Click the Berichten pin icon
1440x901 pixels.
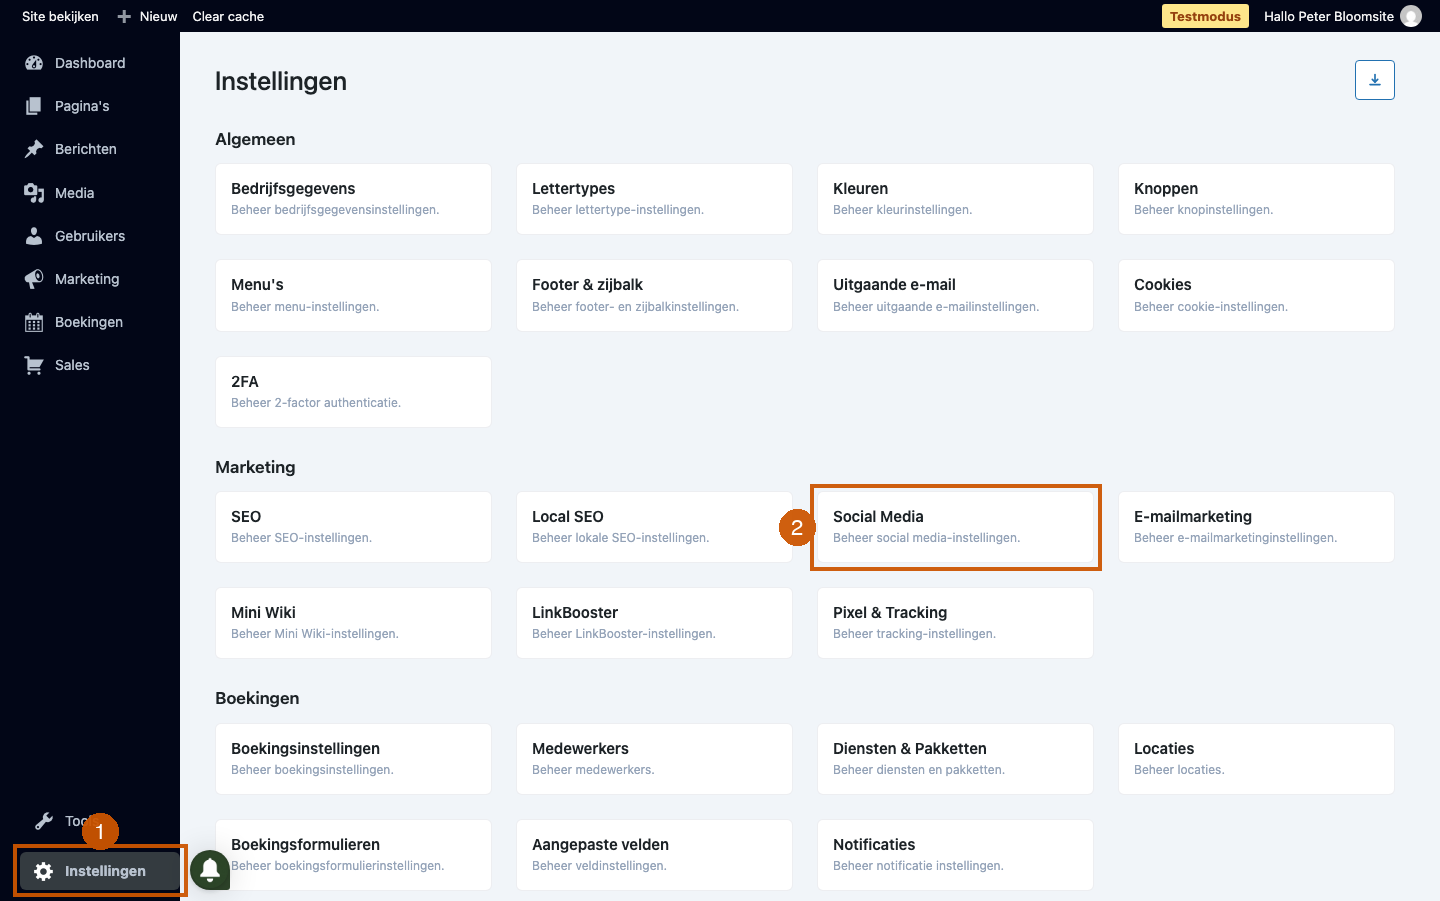[x=34, y=149]
